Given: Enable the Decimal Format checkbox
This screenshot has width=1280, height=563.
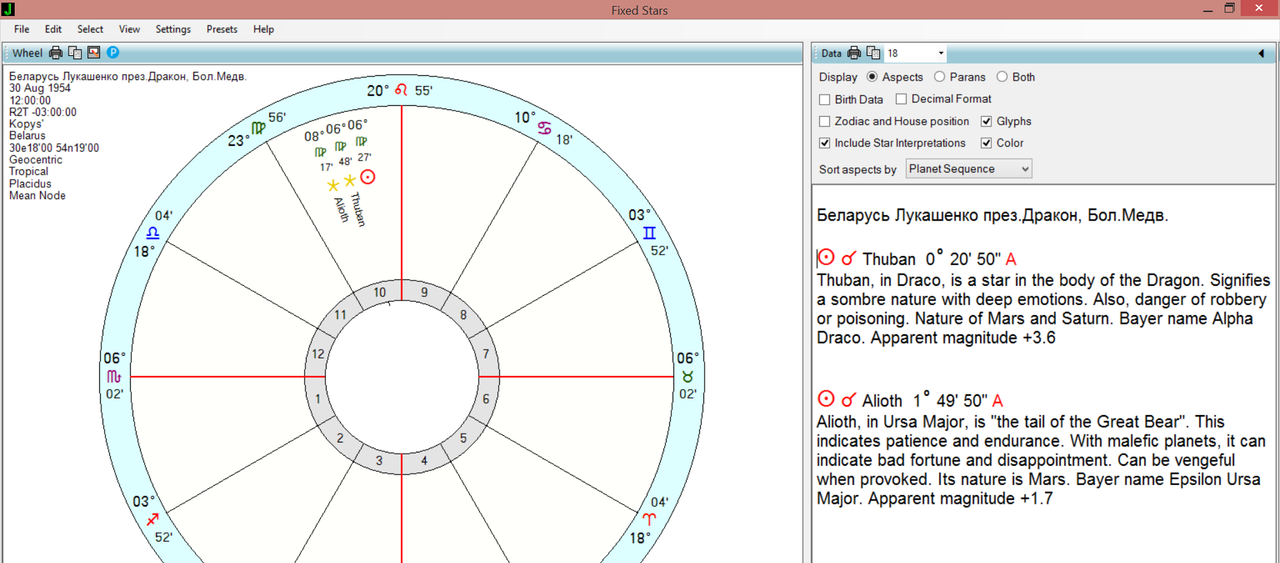Looking at the screenshot, I should [901, 99].
